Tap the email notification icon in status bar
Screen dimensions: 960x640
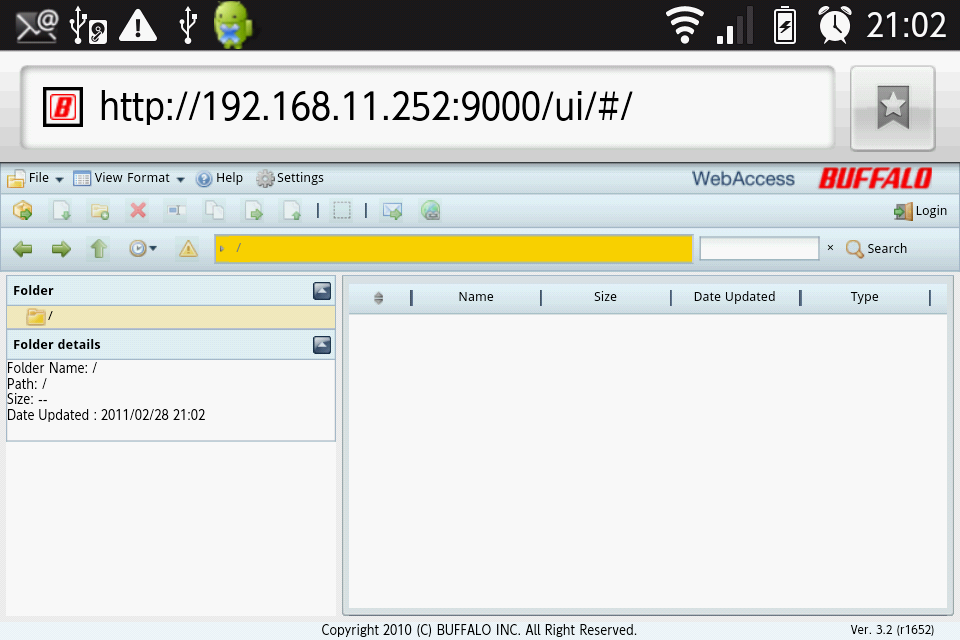click(x=36, y=26)
